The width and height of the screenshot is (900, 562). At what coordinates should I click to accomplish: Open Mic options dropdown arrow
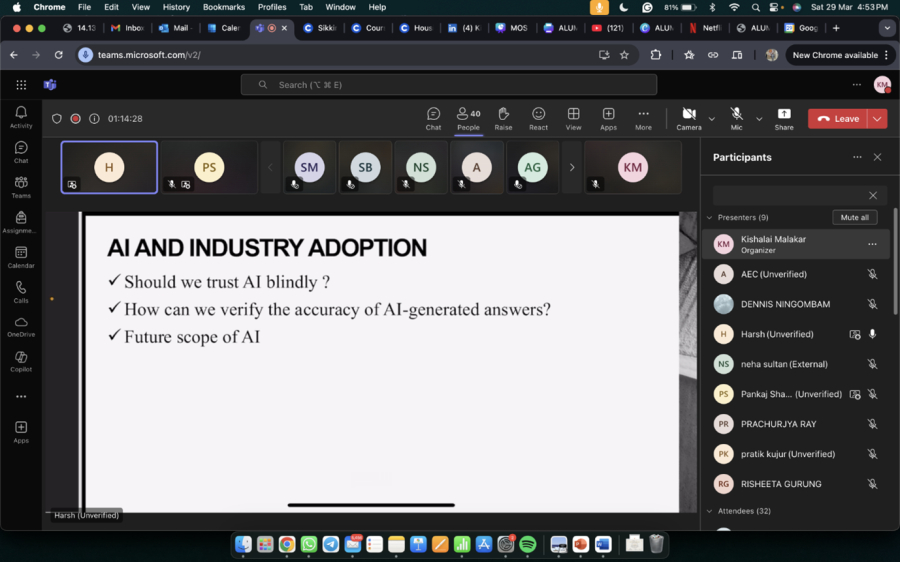pyautogui.click(x=759, y=119)
